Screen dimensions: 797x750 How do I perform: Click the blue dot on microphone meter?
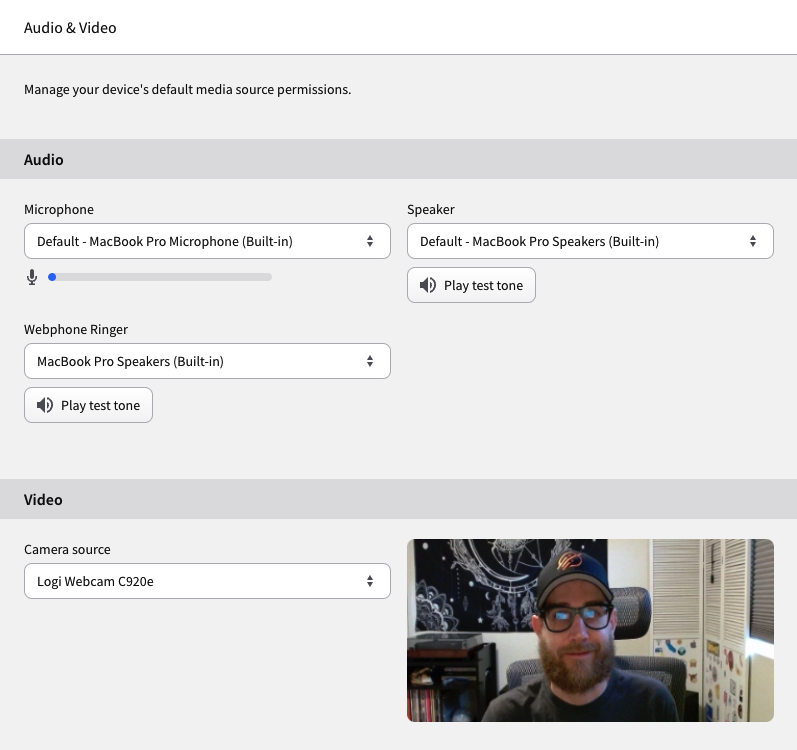52,277
